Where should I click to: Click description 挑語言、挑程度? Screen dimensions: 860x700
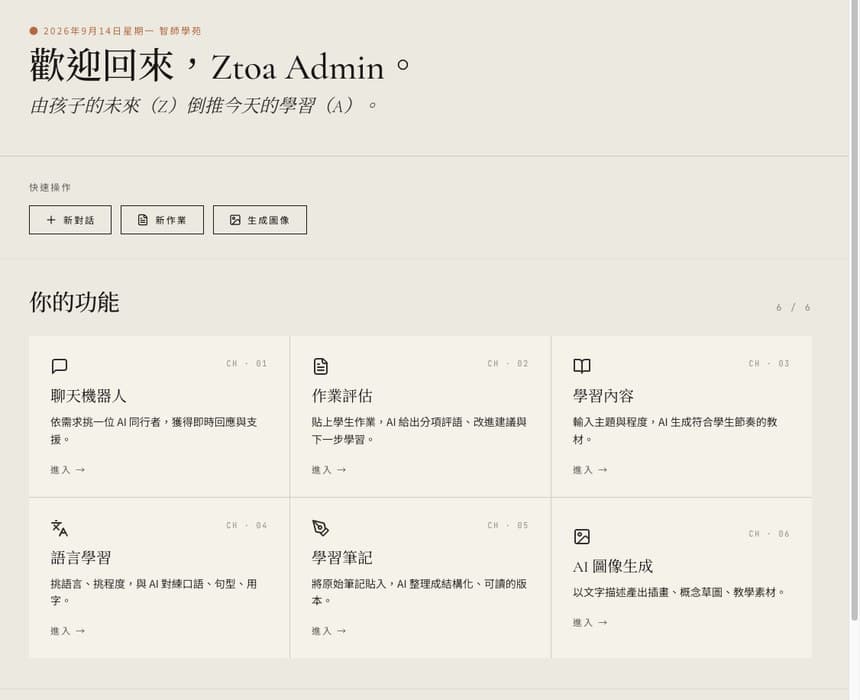pyautogui.click(x=154, y=592)
